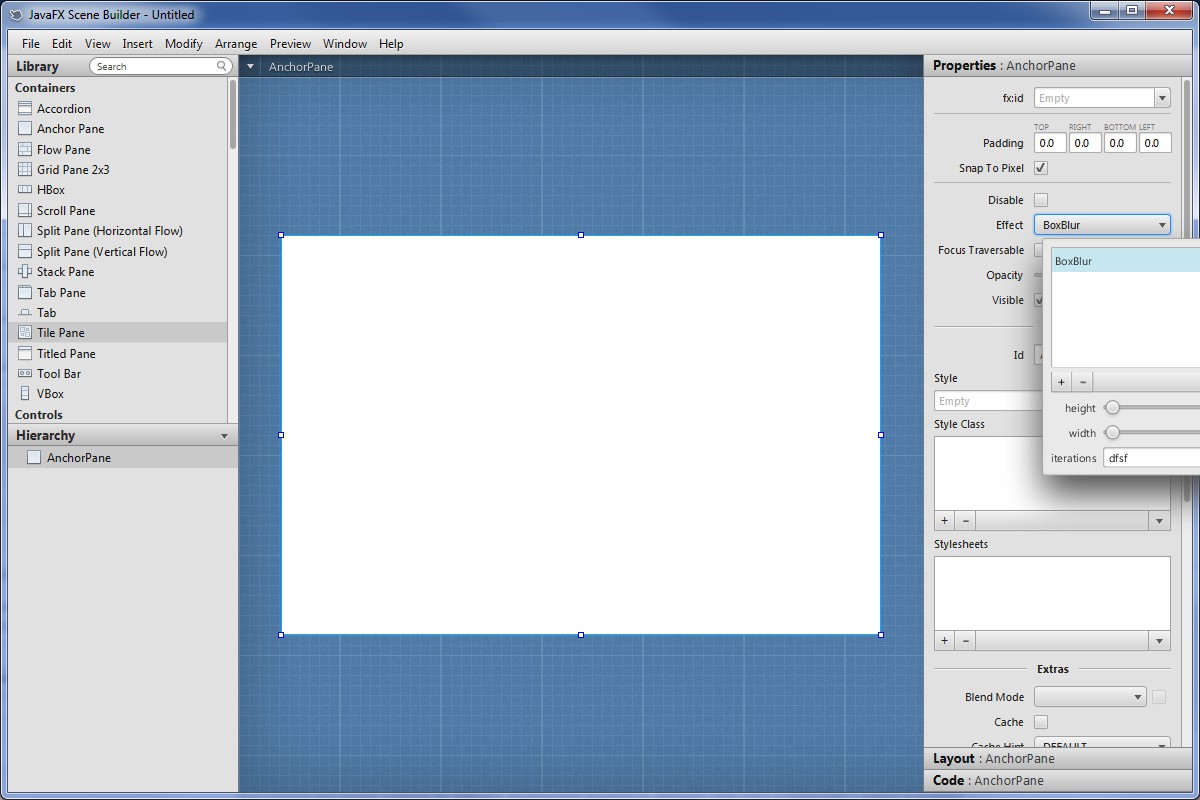Click the Library search field

(160, 67)
